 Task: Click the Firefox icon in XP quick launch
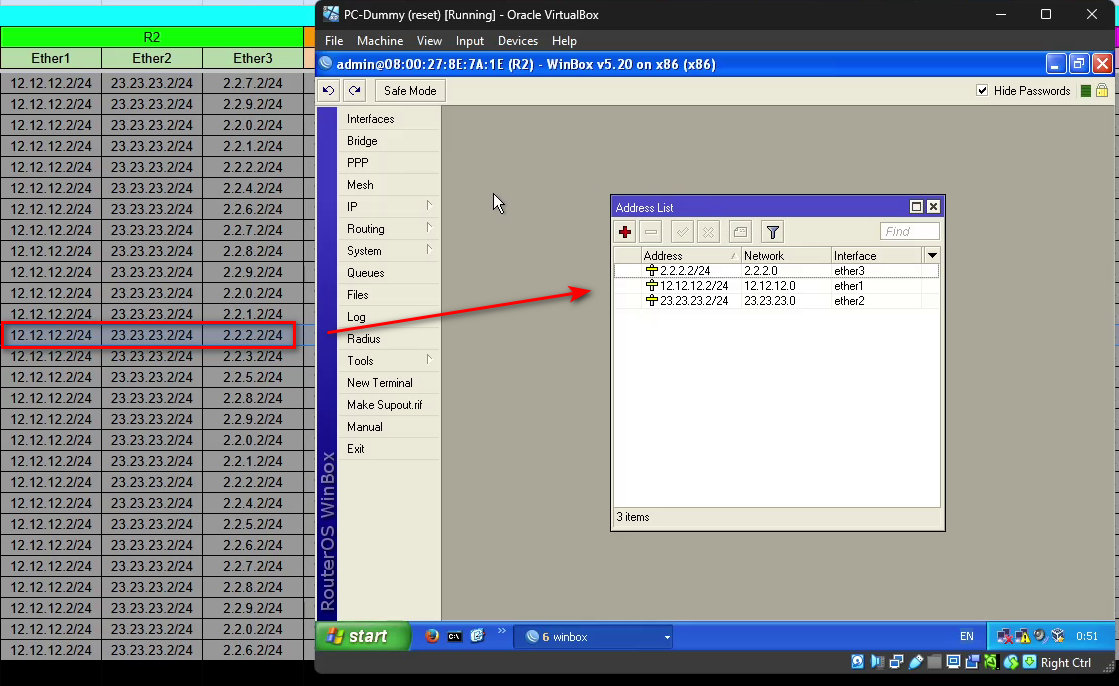coord(432,636)
